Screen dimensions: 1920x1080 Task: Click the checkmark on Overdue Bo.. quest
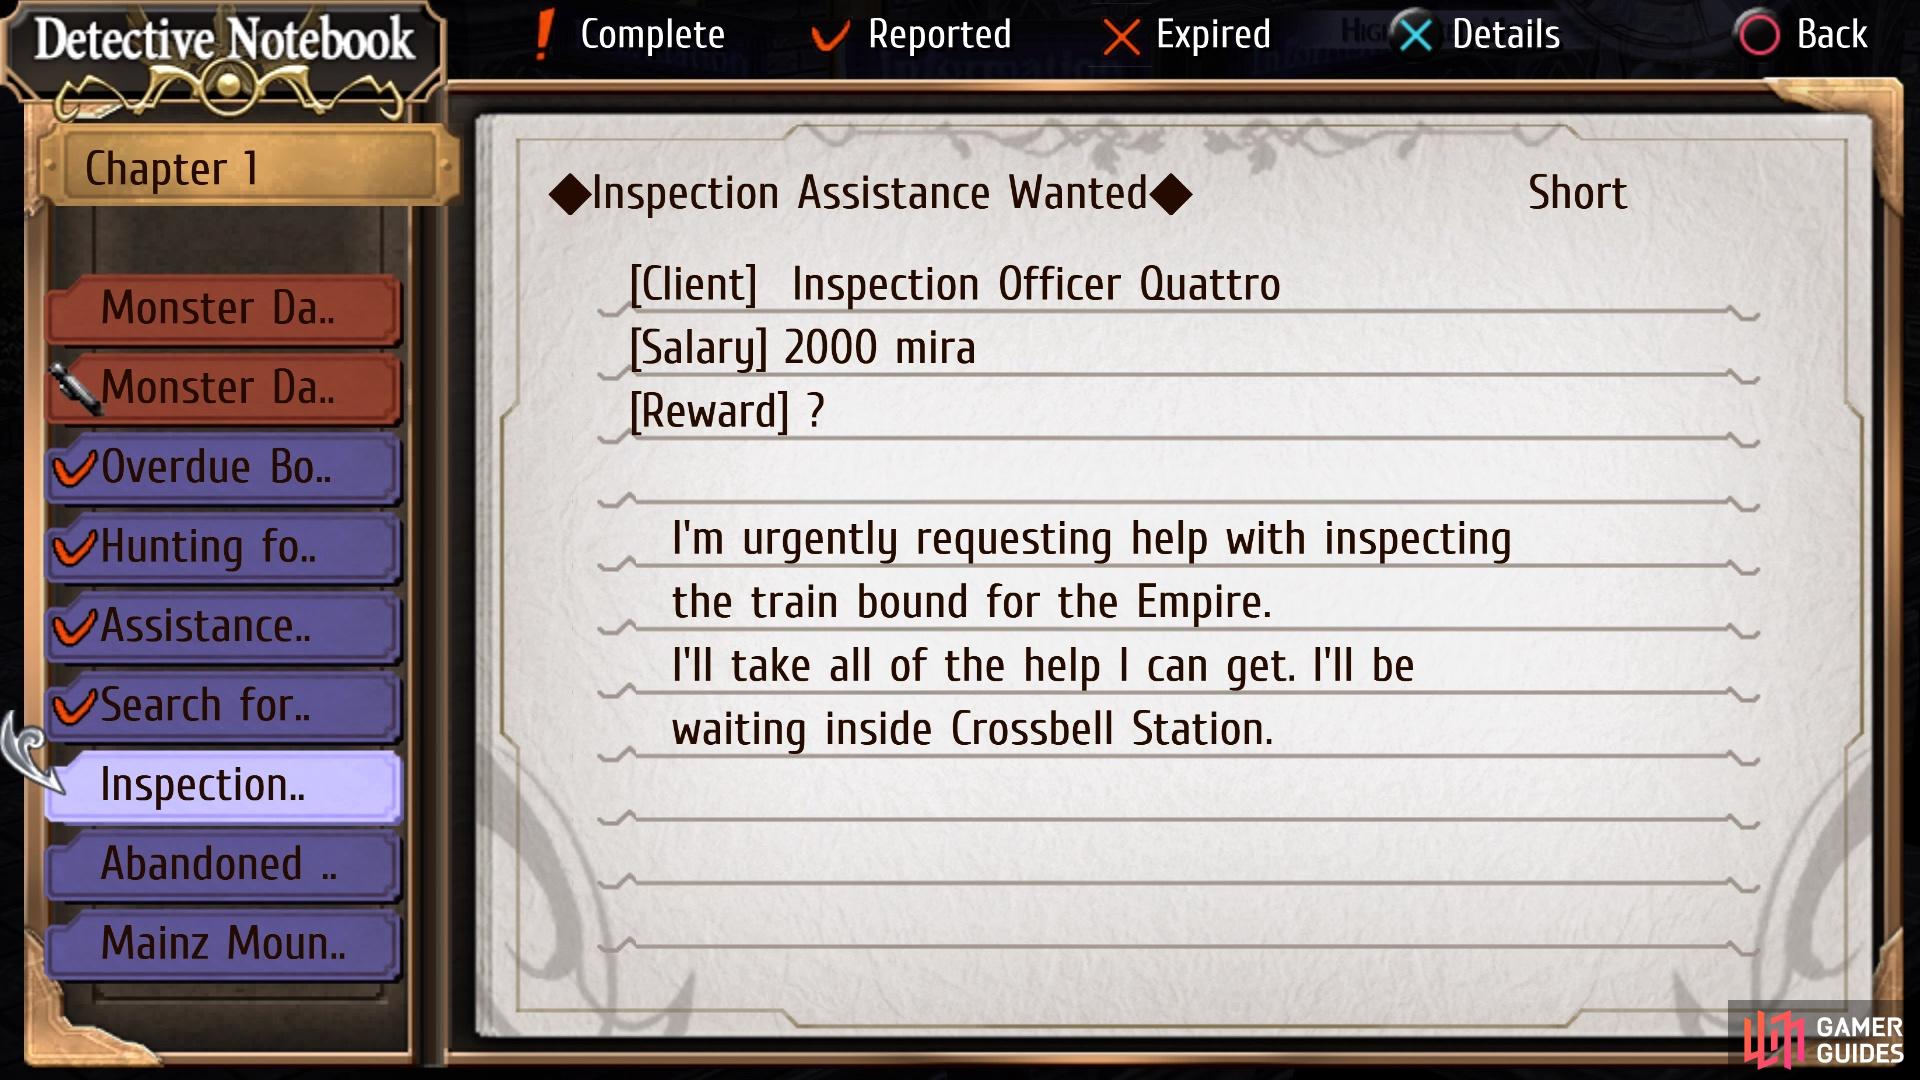(74, 468)
